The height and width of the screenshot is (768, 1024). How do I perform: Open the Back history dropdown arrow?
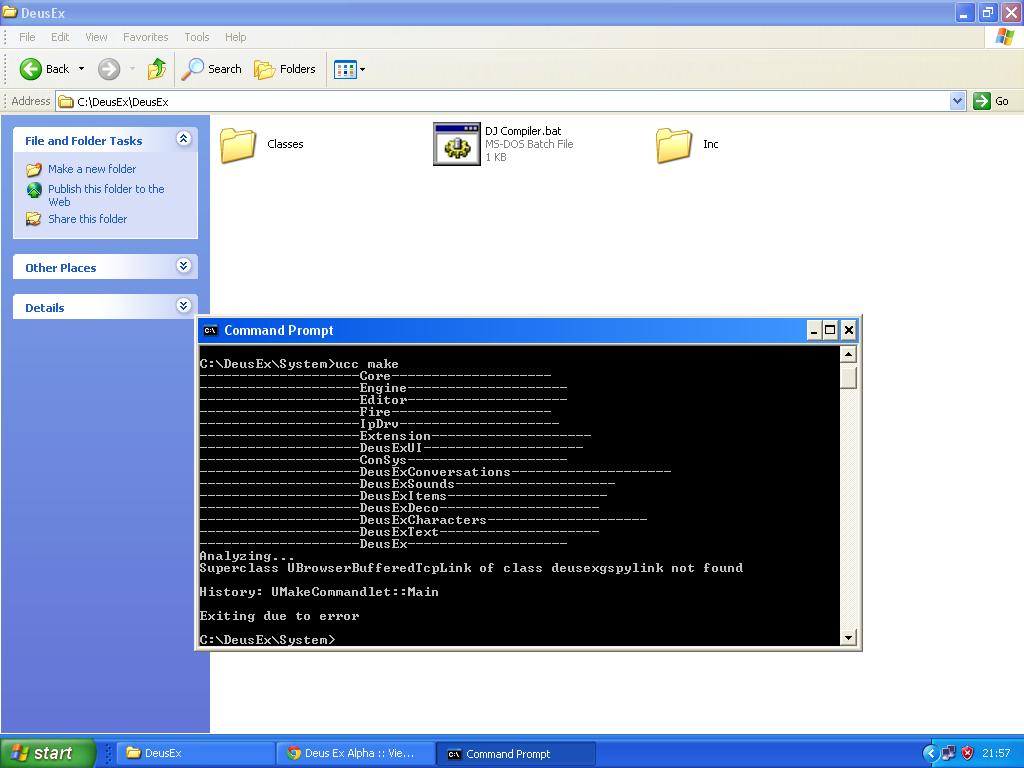point(82,69)
